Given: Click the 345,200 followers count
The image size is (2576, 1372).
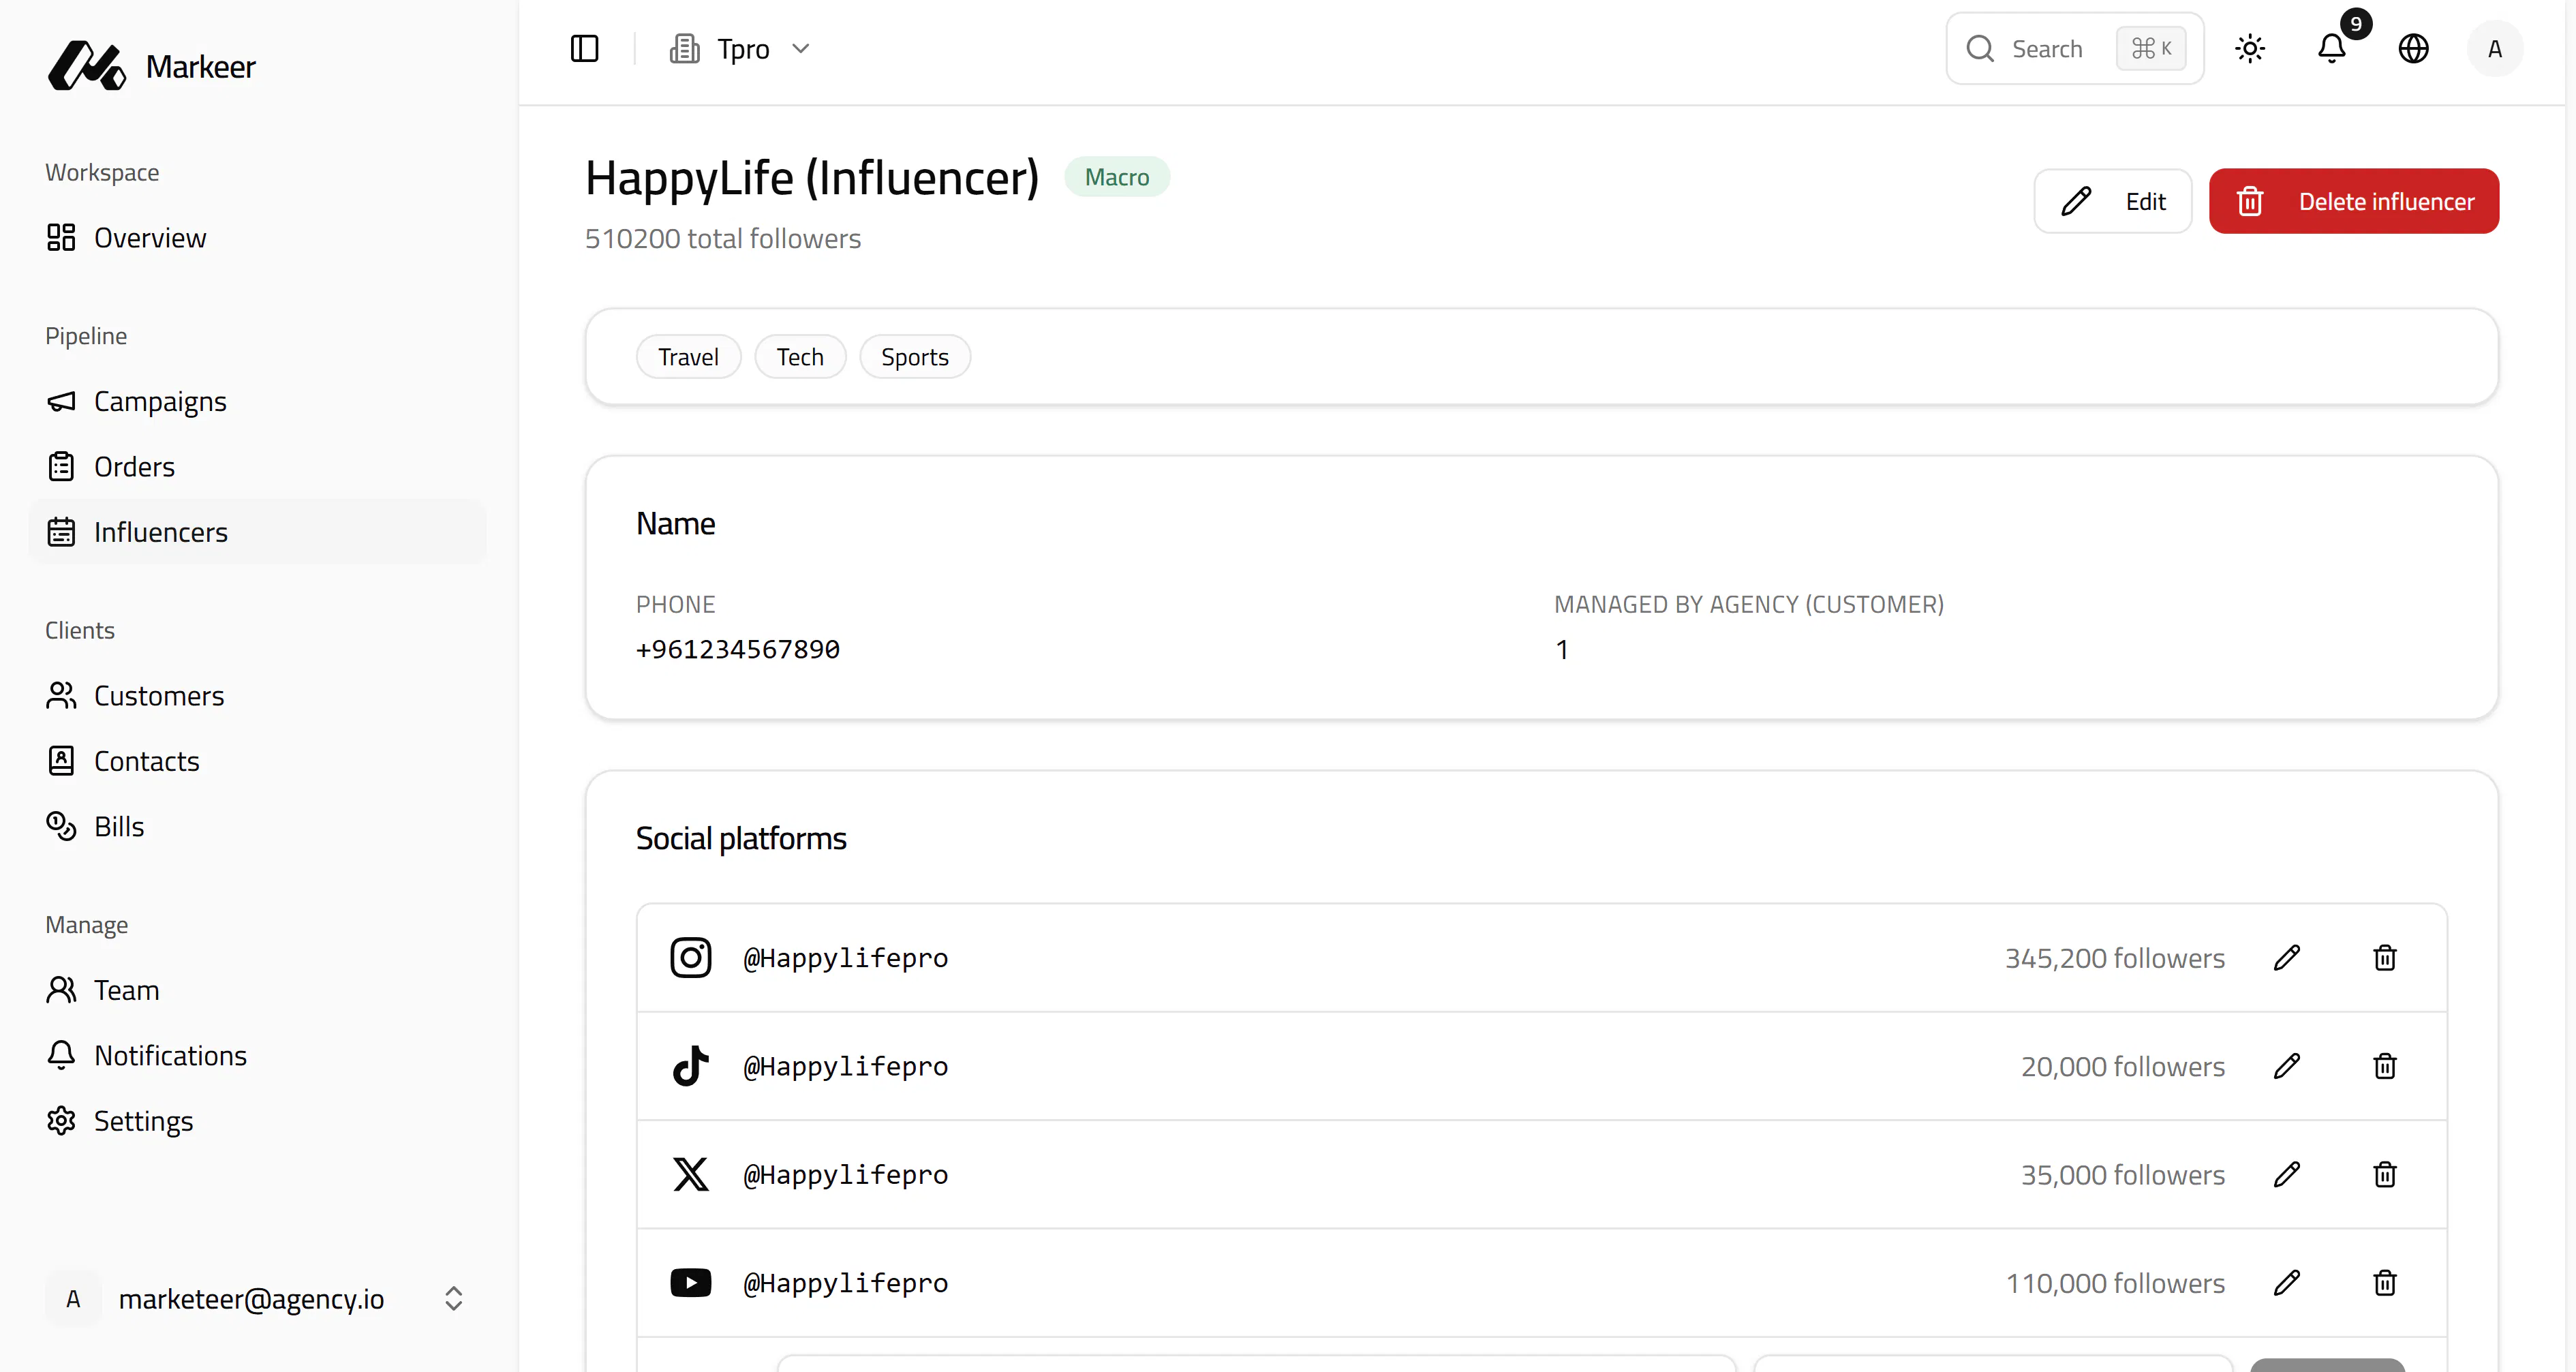Looking at the screenshot, I should pos(2115,958).
